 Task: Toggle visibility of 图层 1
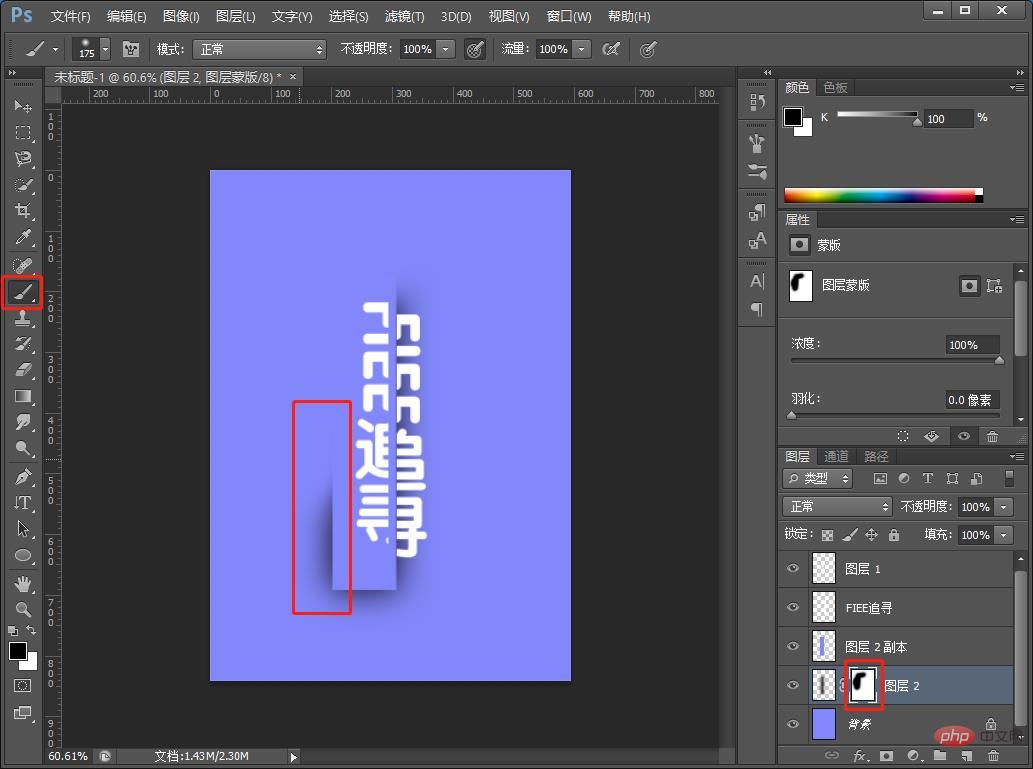[x=793, y=568]
